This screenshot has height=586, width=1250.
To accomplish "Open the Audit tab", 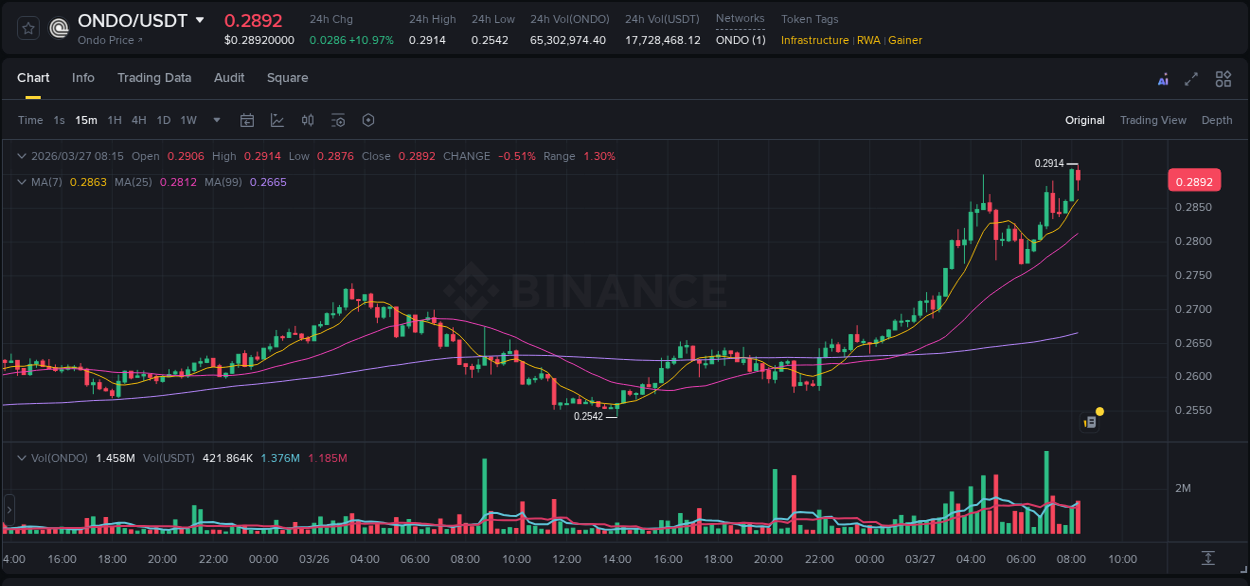I will [229, 78].
